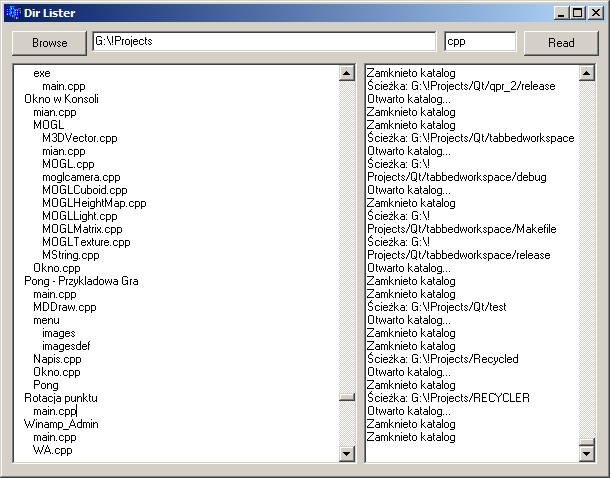Select the exe folder entry

pyautogui.click(x=42, y=73)
